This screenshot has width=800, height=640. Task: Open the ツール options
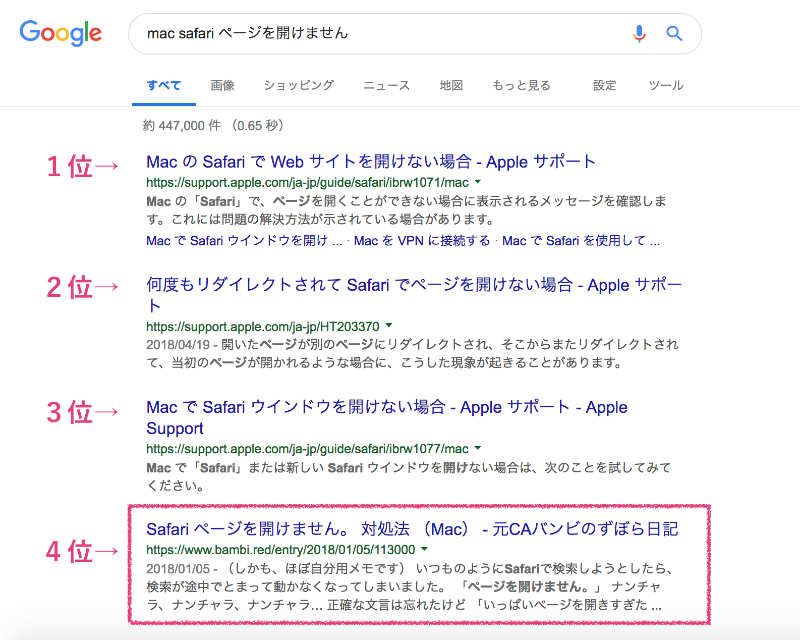[x=666, y=86]
